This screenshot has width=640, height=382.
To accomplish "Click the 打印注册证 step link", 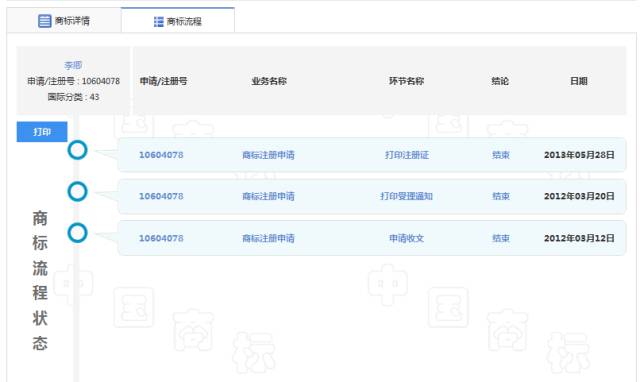I will coord(407,155).
